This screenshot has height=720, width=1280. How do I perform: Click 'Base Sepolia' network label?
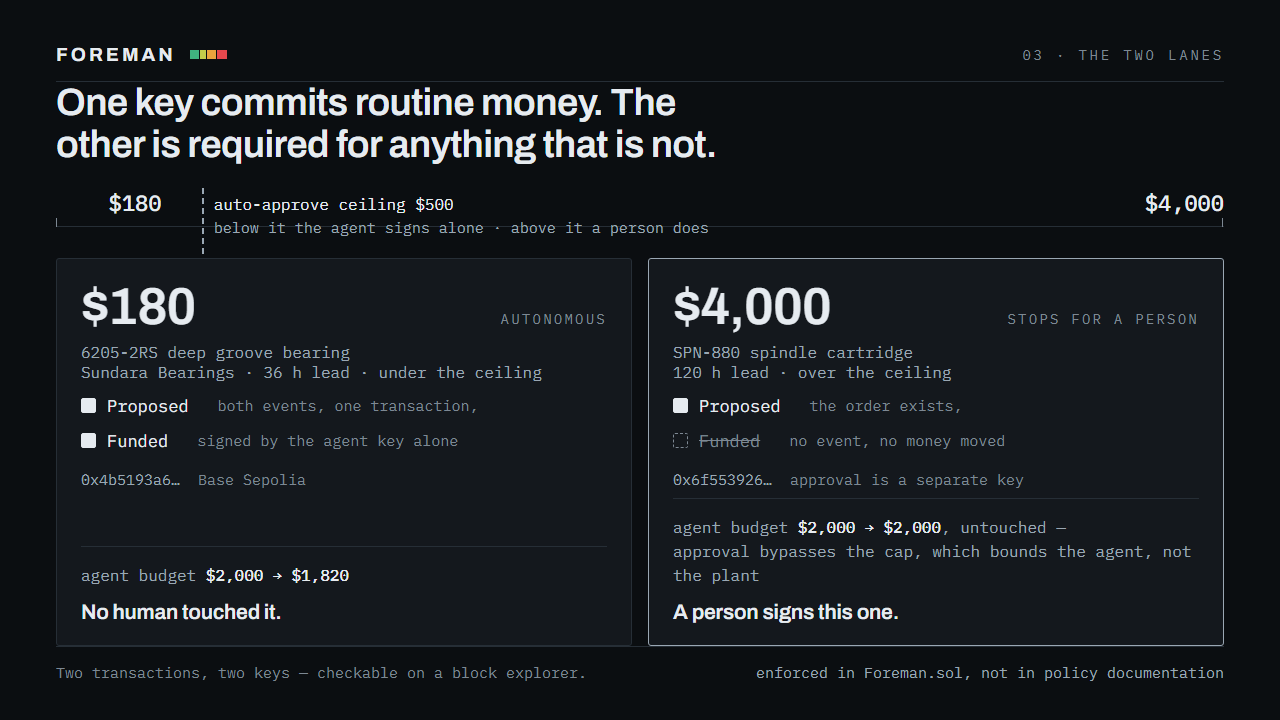pos(252,480)
